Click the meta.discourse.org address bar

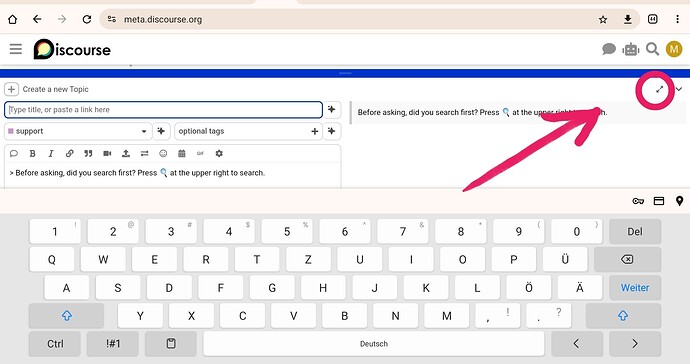click(162, 20)
